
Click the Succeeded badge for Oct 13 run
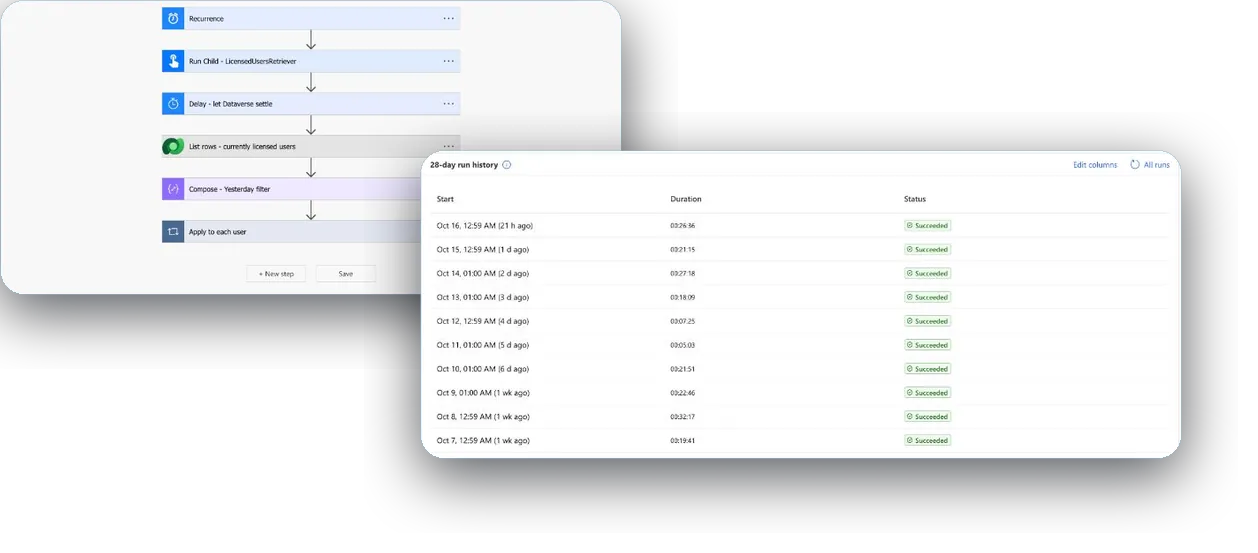tap(928, 297)
